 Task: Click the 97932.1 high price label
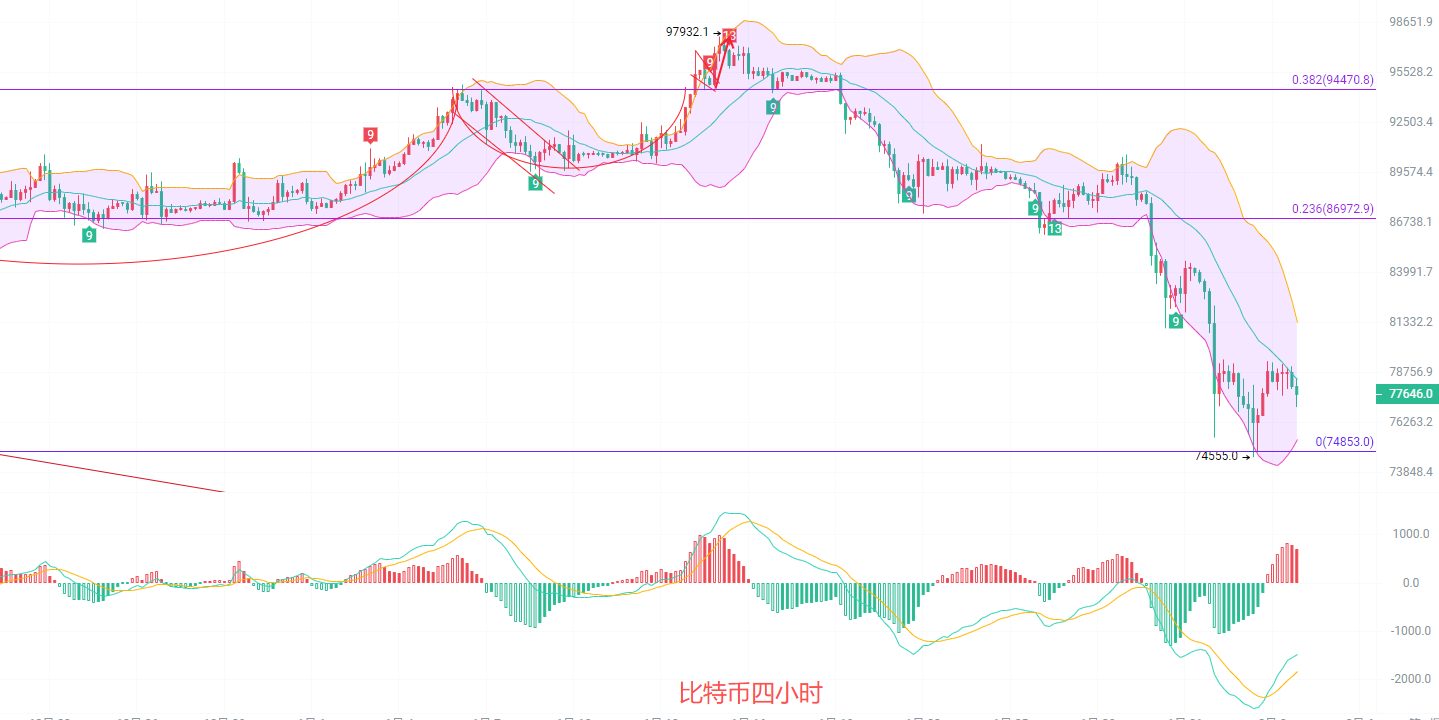(x=687, y=32)
